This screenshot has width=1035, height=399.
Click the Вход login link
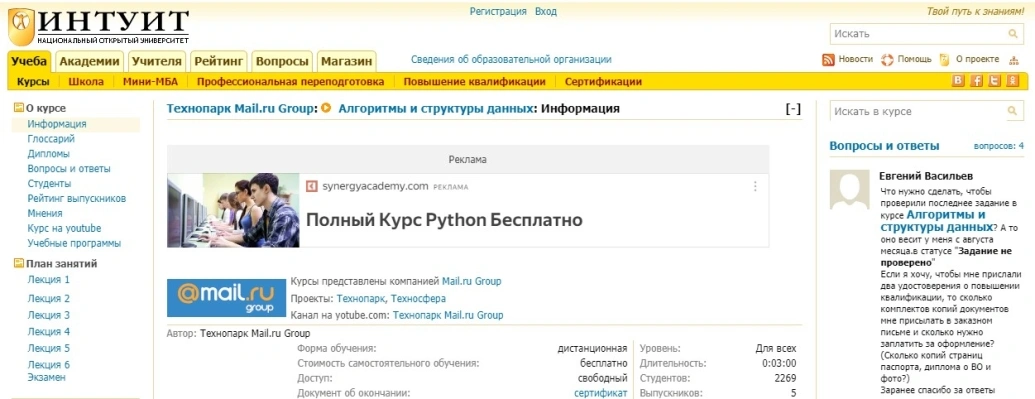point(546,11)
